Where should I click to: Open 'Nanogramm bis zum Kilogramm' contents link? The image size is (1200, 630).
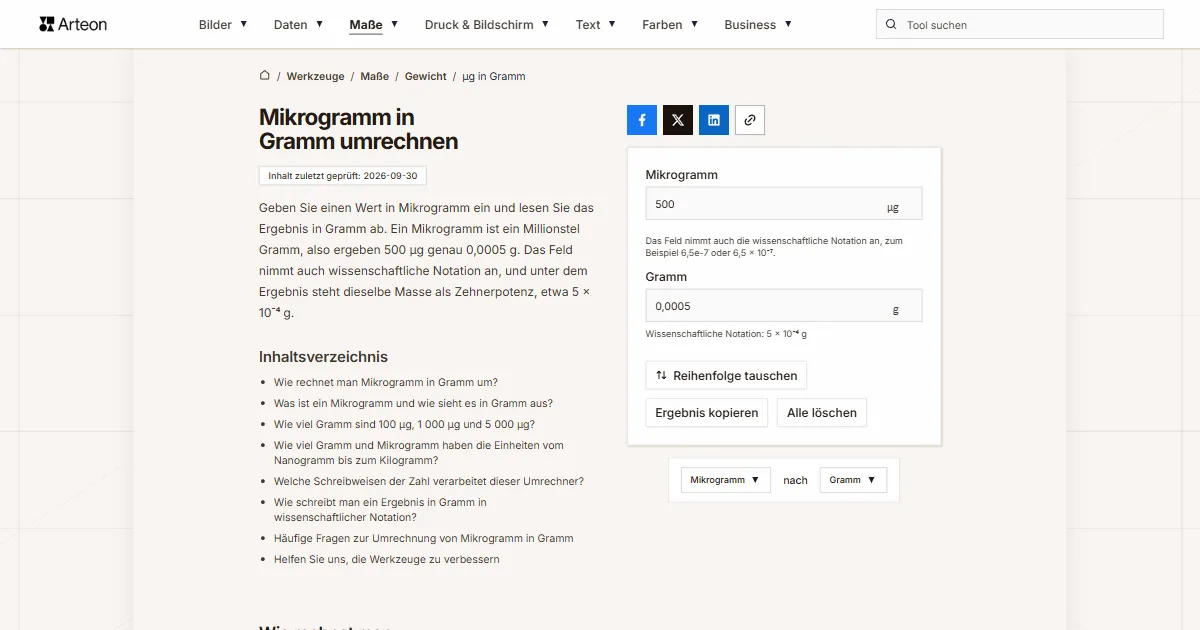click(419, 453)
